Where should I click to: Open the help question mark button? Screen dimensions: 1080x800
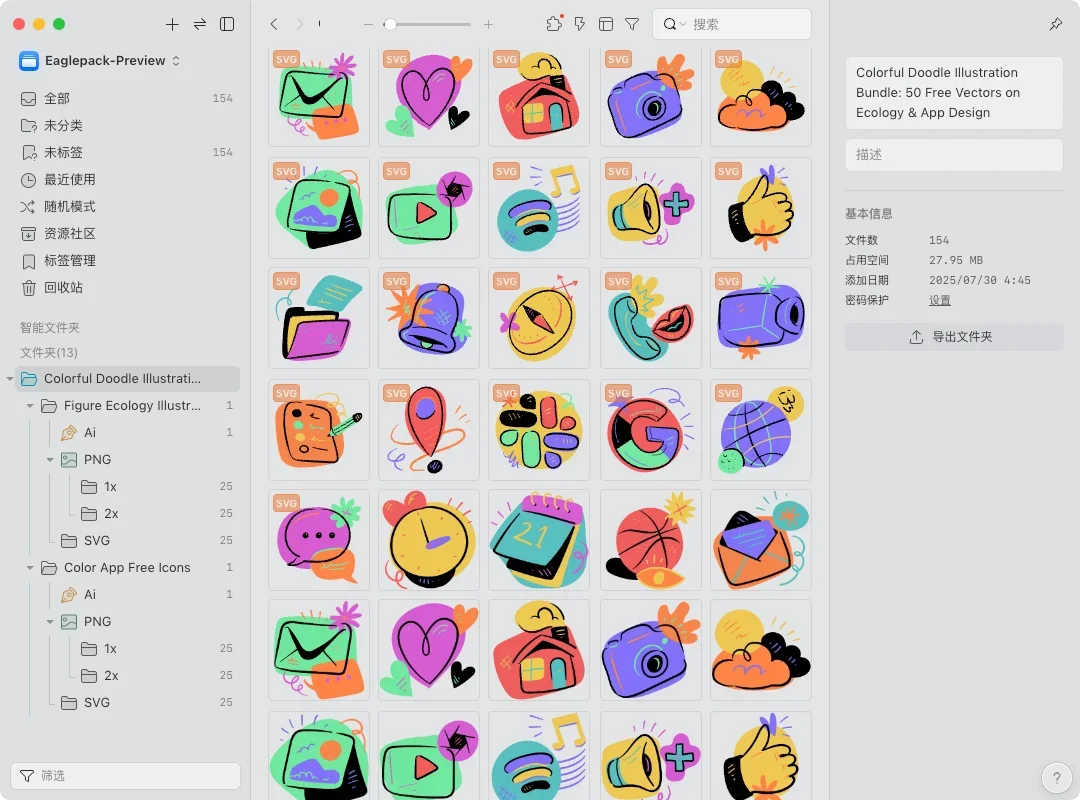1056,776
